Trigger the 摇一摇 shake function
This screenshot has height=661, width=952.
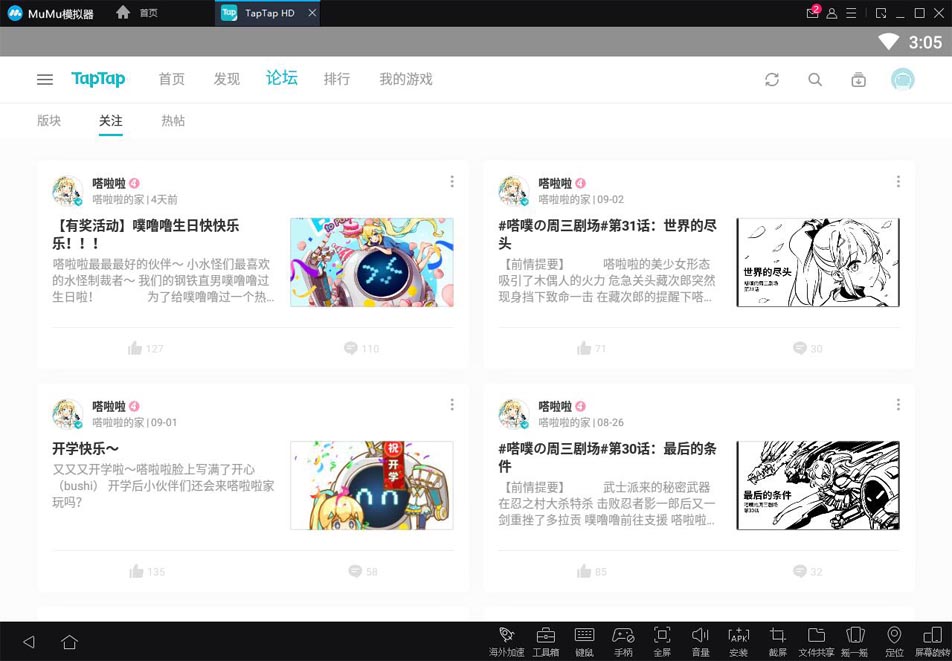pos(855,642)
